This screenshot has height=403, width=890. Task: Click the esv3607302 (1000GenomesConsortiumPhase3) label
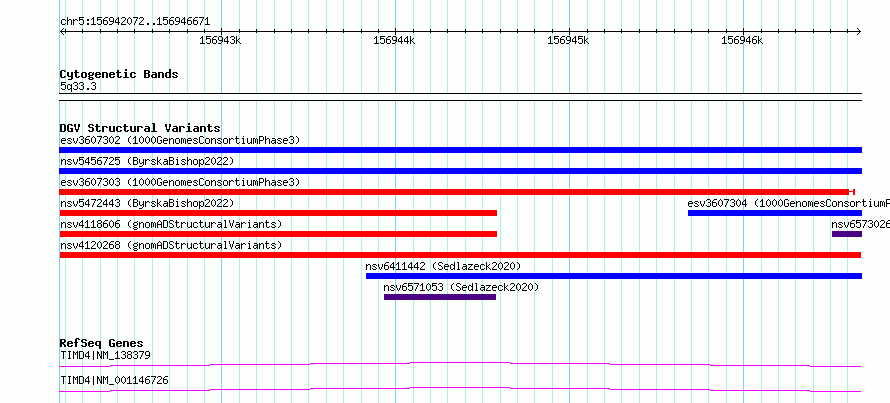180,140
